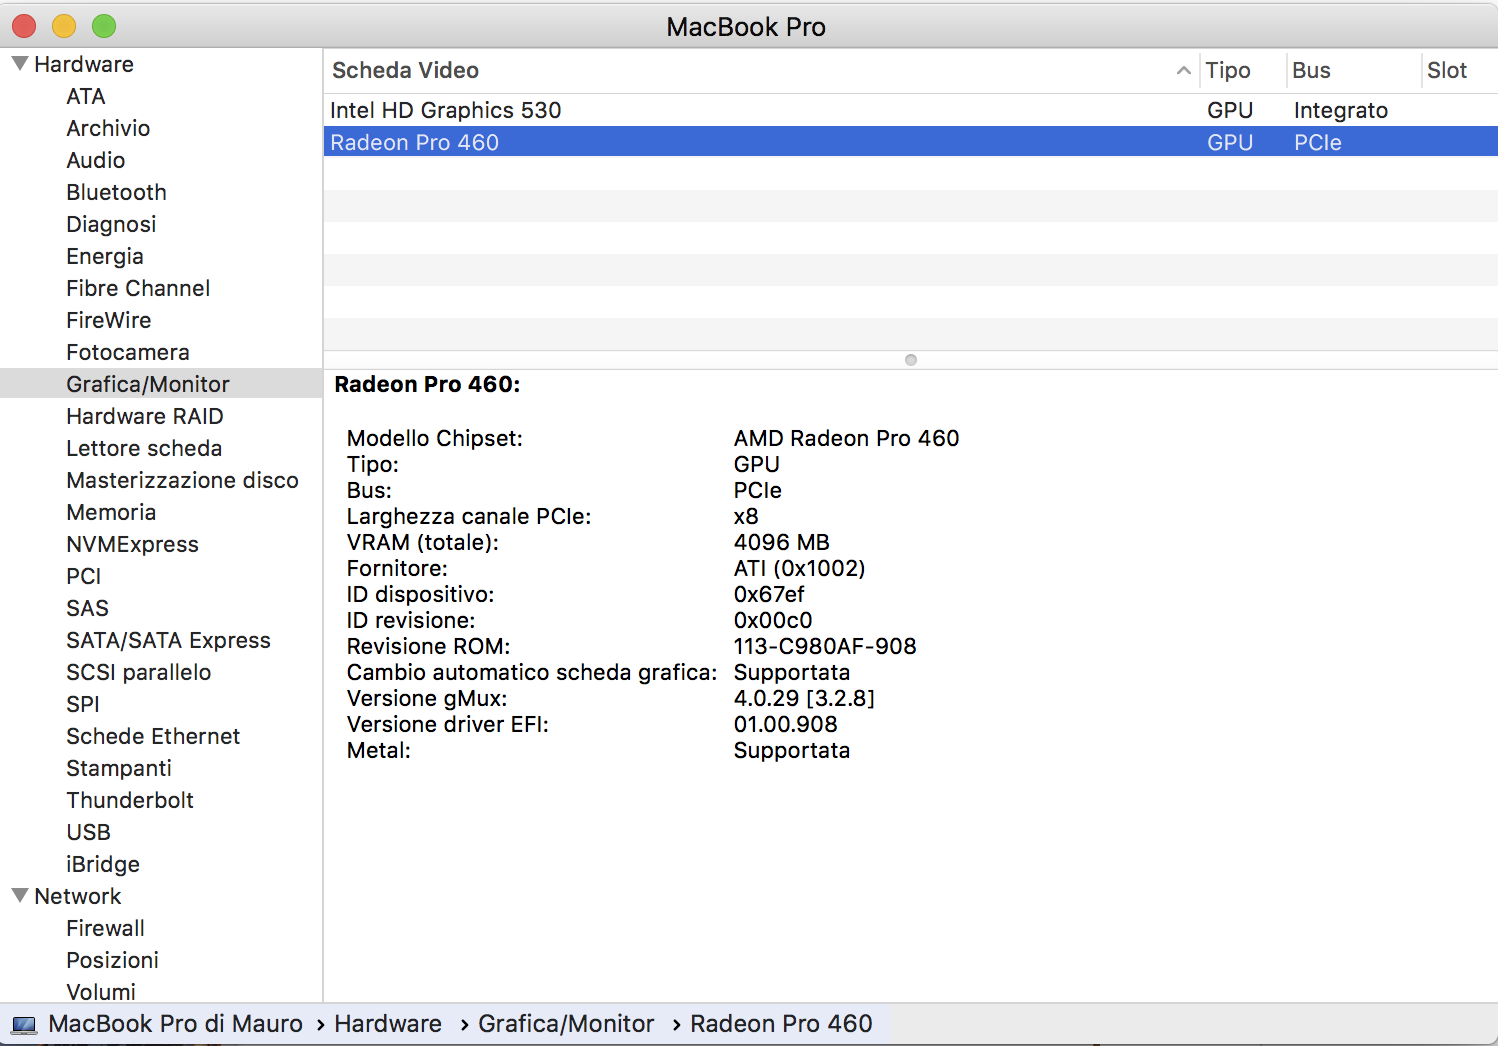Image resolution: width=1498 pixels, height=1046 pixels.
Task: Select the Intel HD Graphics 530 row
Action: (x=911, y=110)
